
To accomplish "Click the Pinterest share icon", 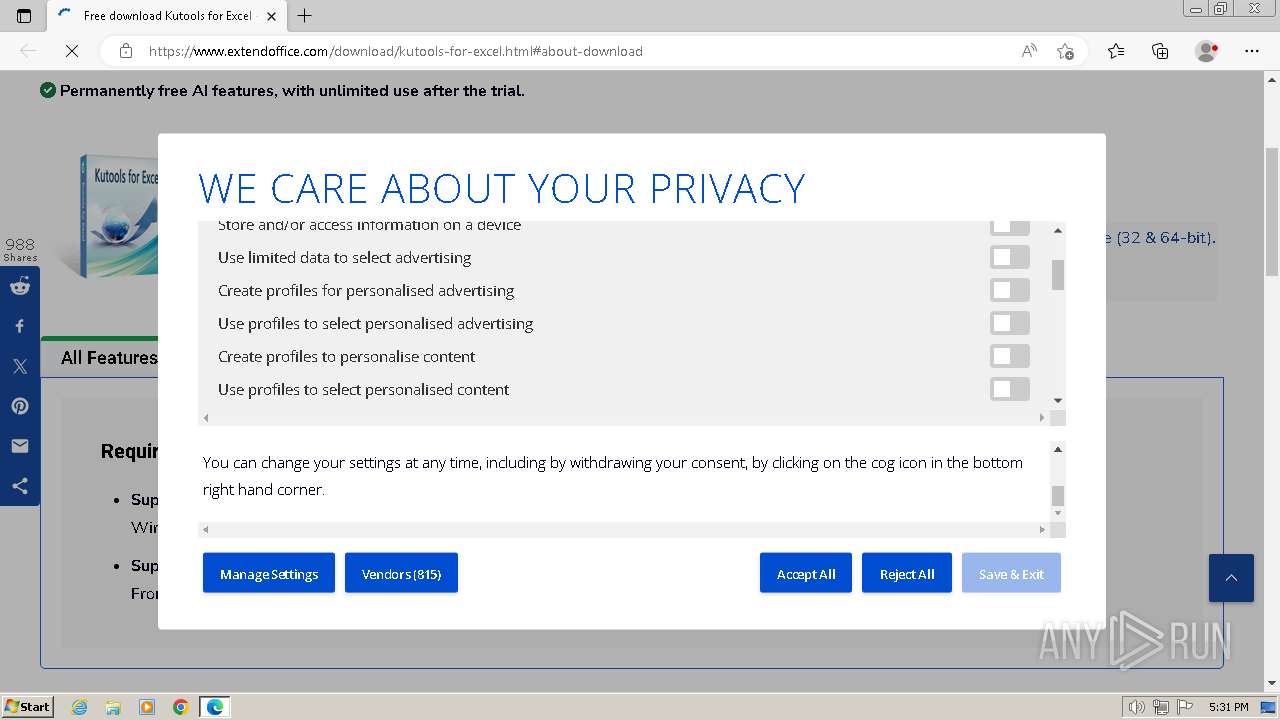I will click(20, 406).
